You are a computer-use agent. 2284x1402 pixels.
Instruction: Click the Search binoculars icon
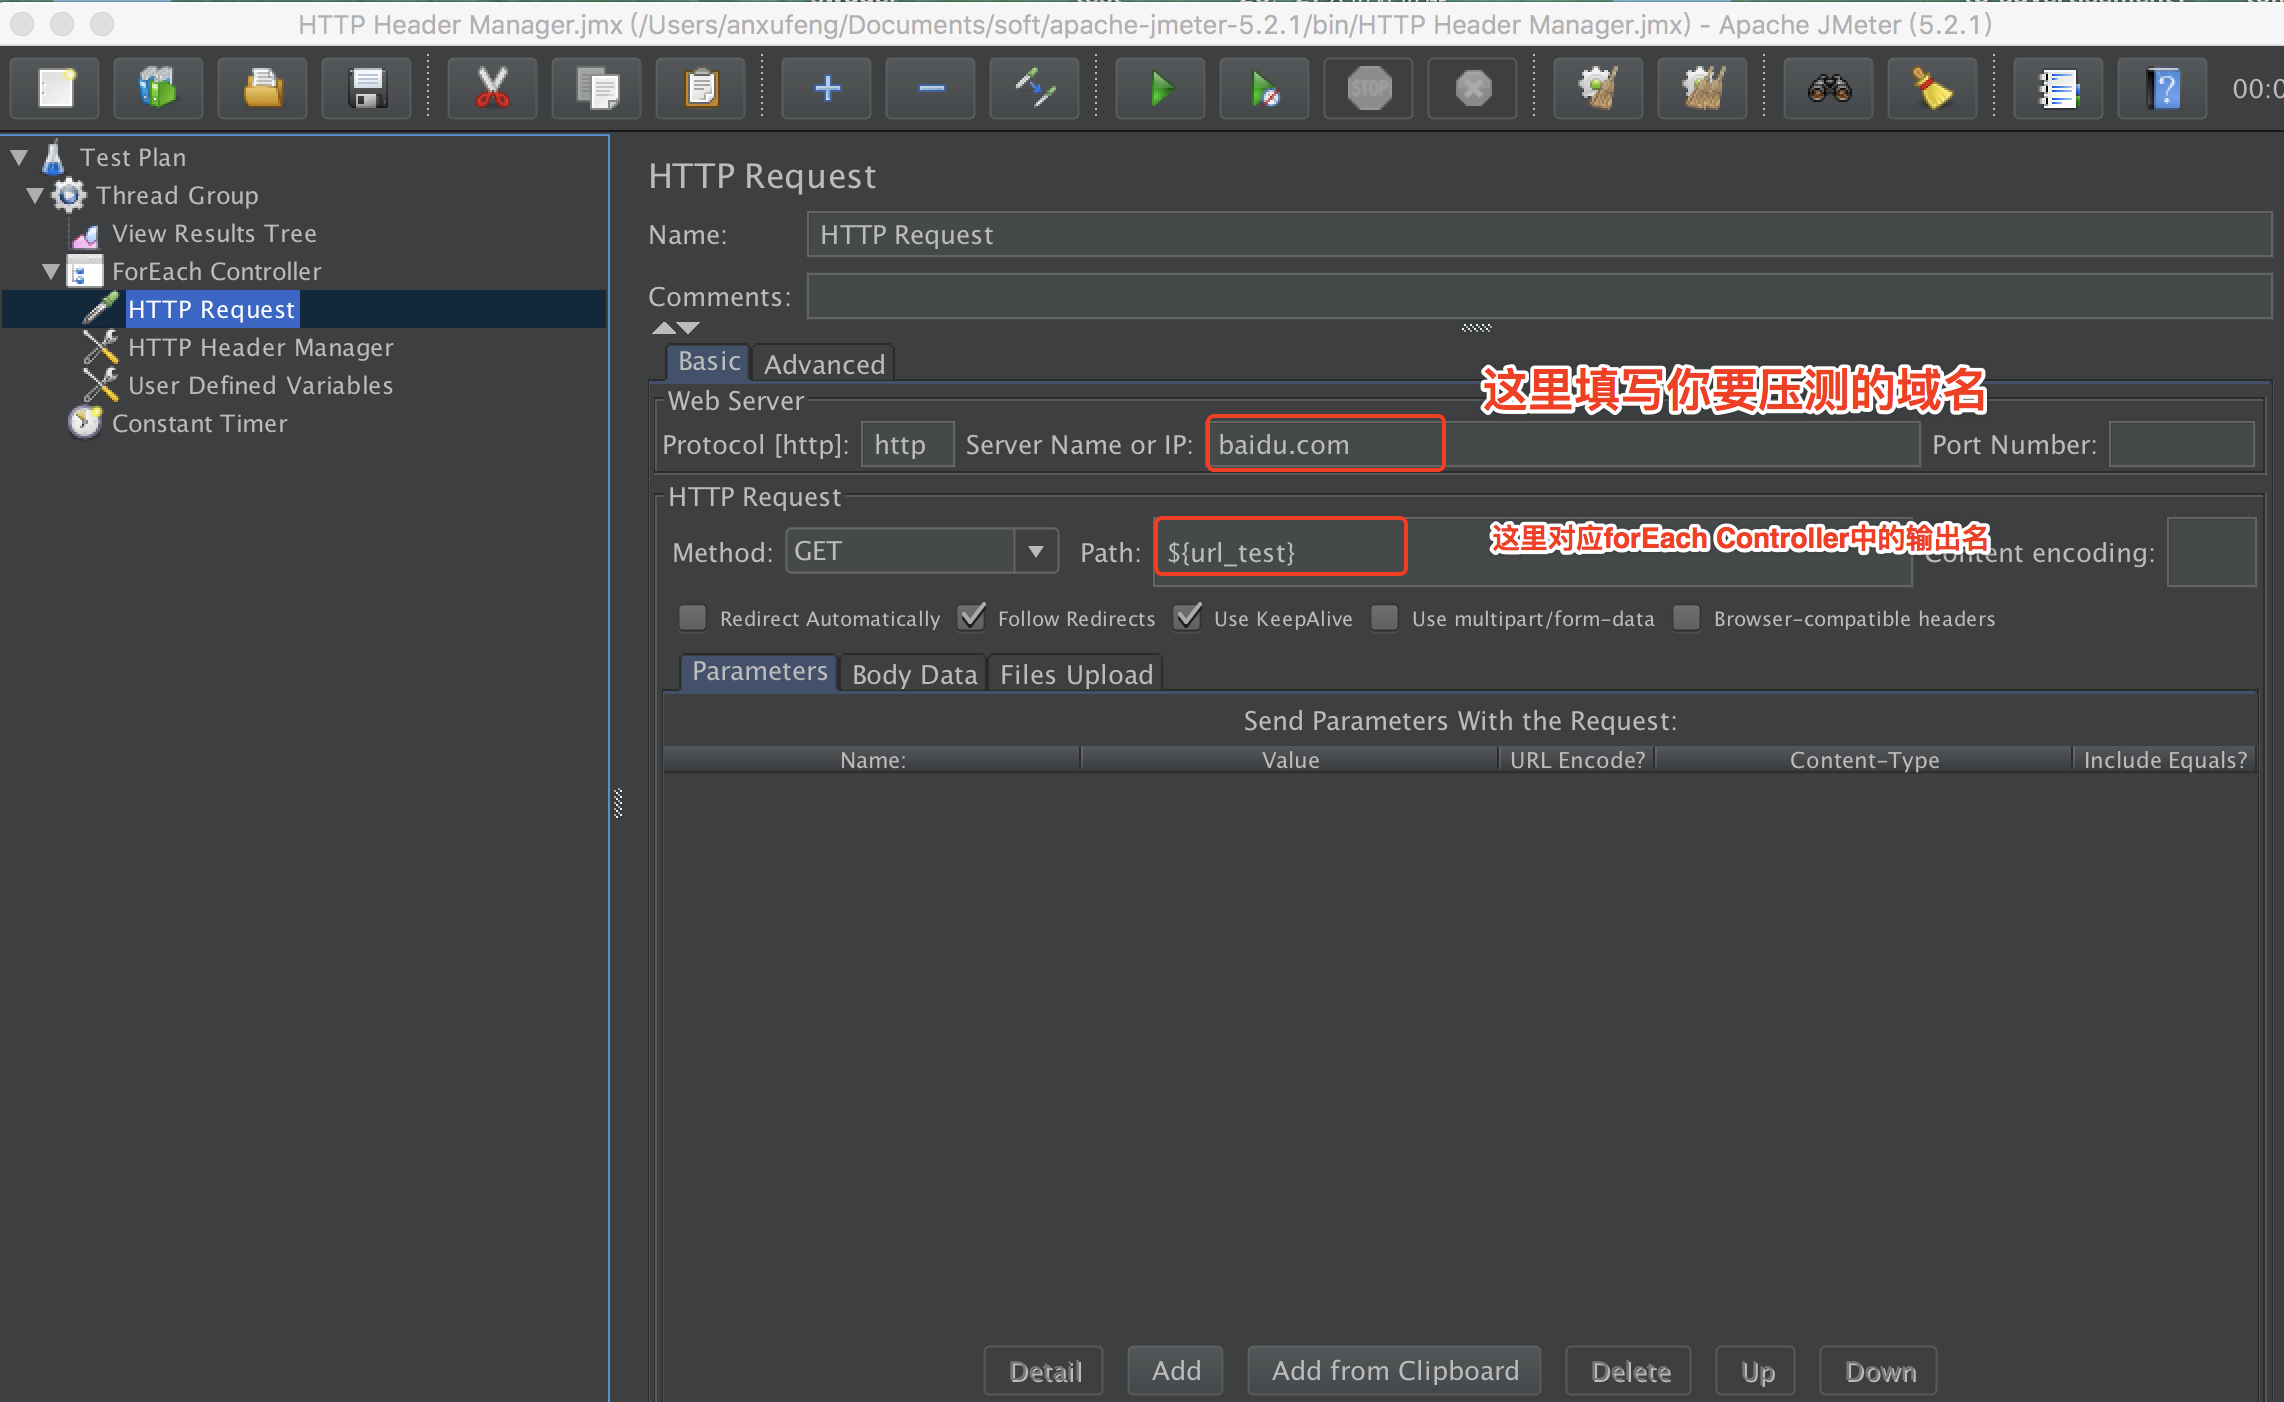(1829, 89)
